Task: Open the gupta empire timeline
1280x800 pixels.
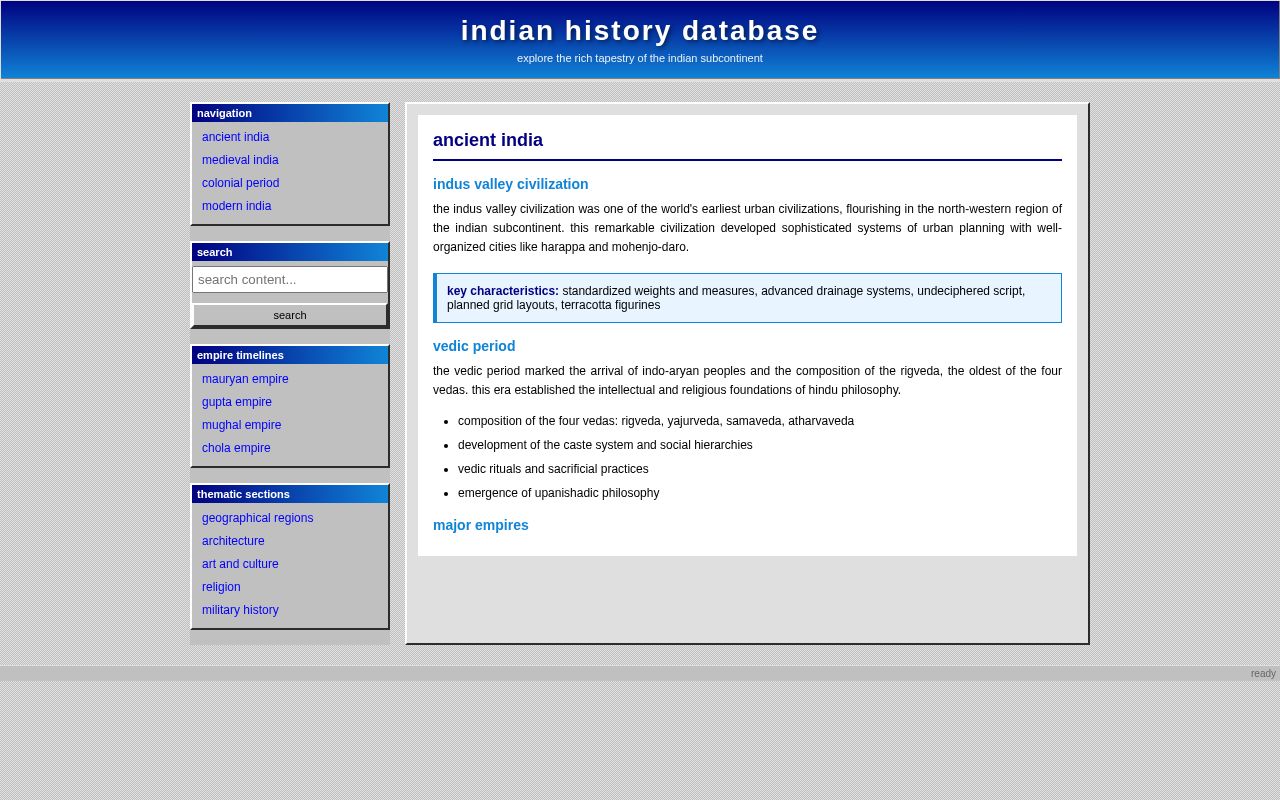Action: point(237,402)
